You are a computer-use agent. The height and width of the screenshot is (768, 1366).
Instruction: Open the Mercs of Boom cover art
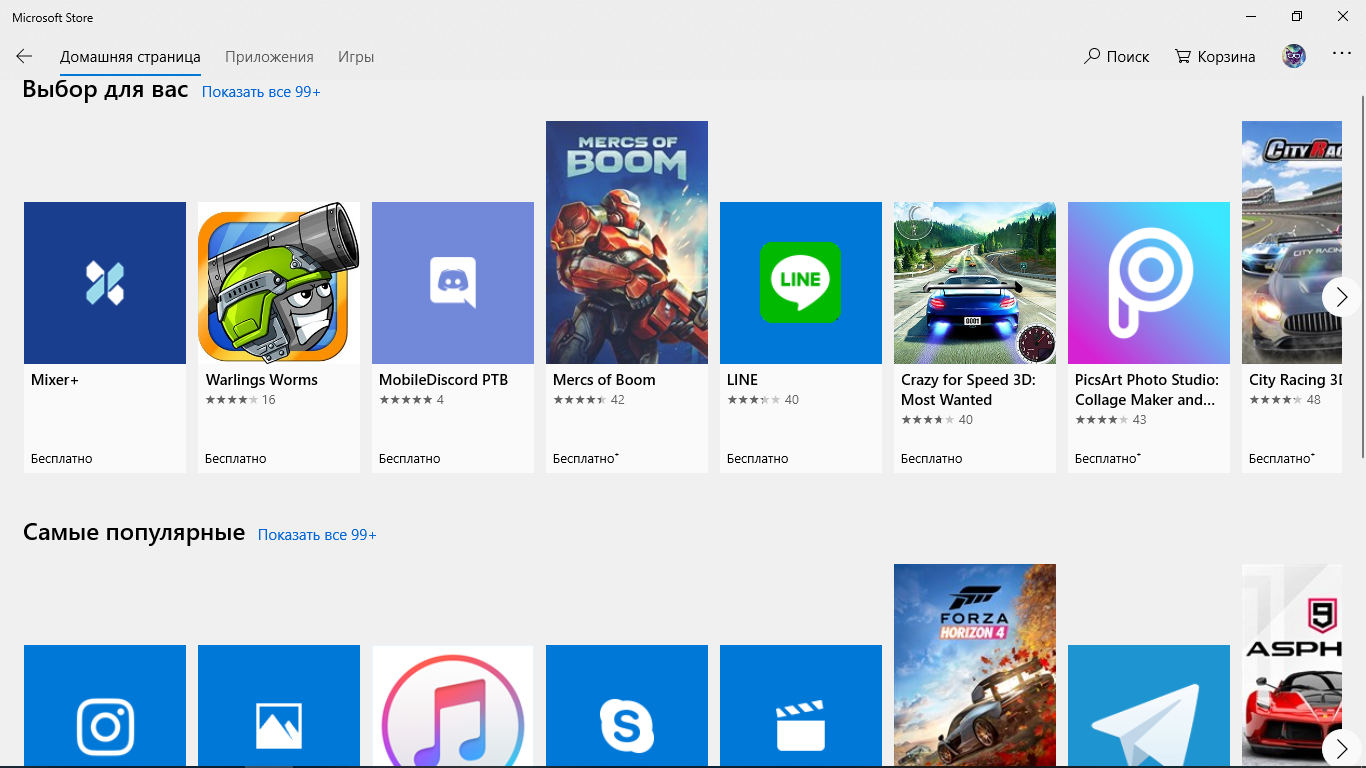coord(627,242)
